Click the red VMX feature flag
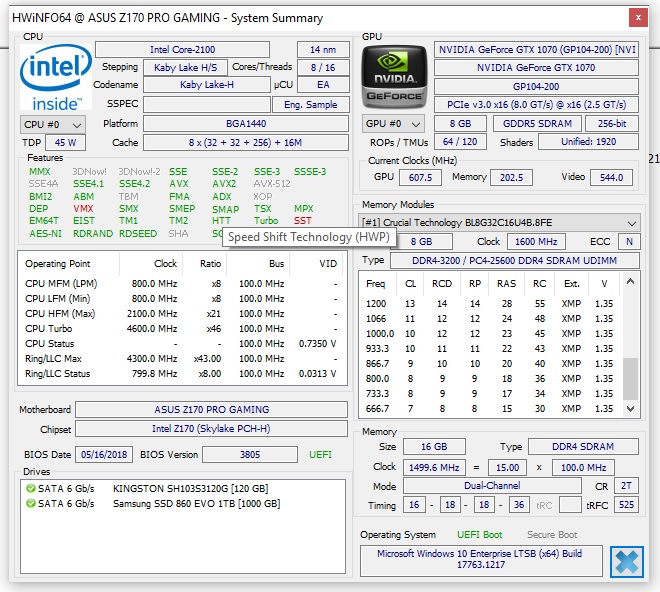 coord(83,208)
